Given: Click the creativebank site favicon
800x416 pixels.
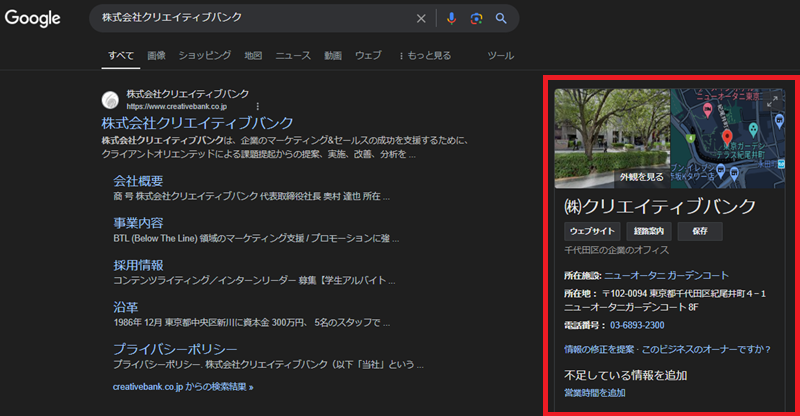Looking at the screenshot, I should click(x=110, y=100).
